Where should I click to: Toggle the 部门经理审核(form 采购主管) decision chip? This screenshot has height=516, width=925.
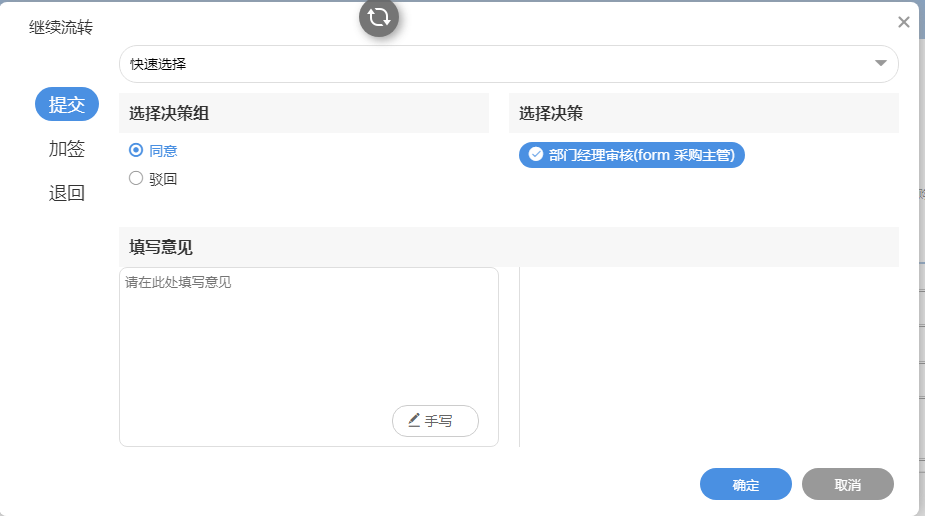[x=631, y=155]
